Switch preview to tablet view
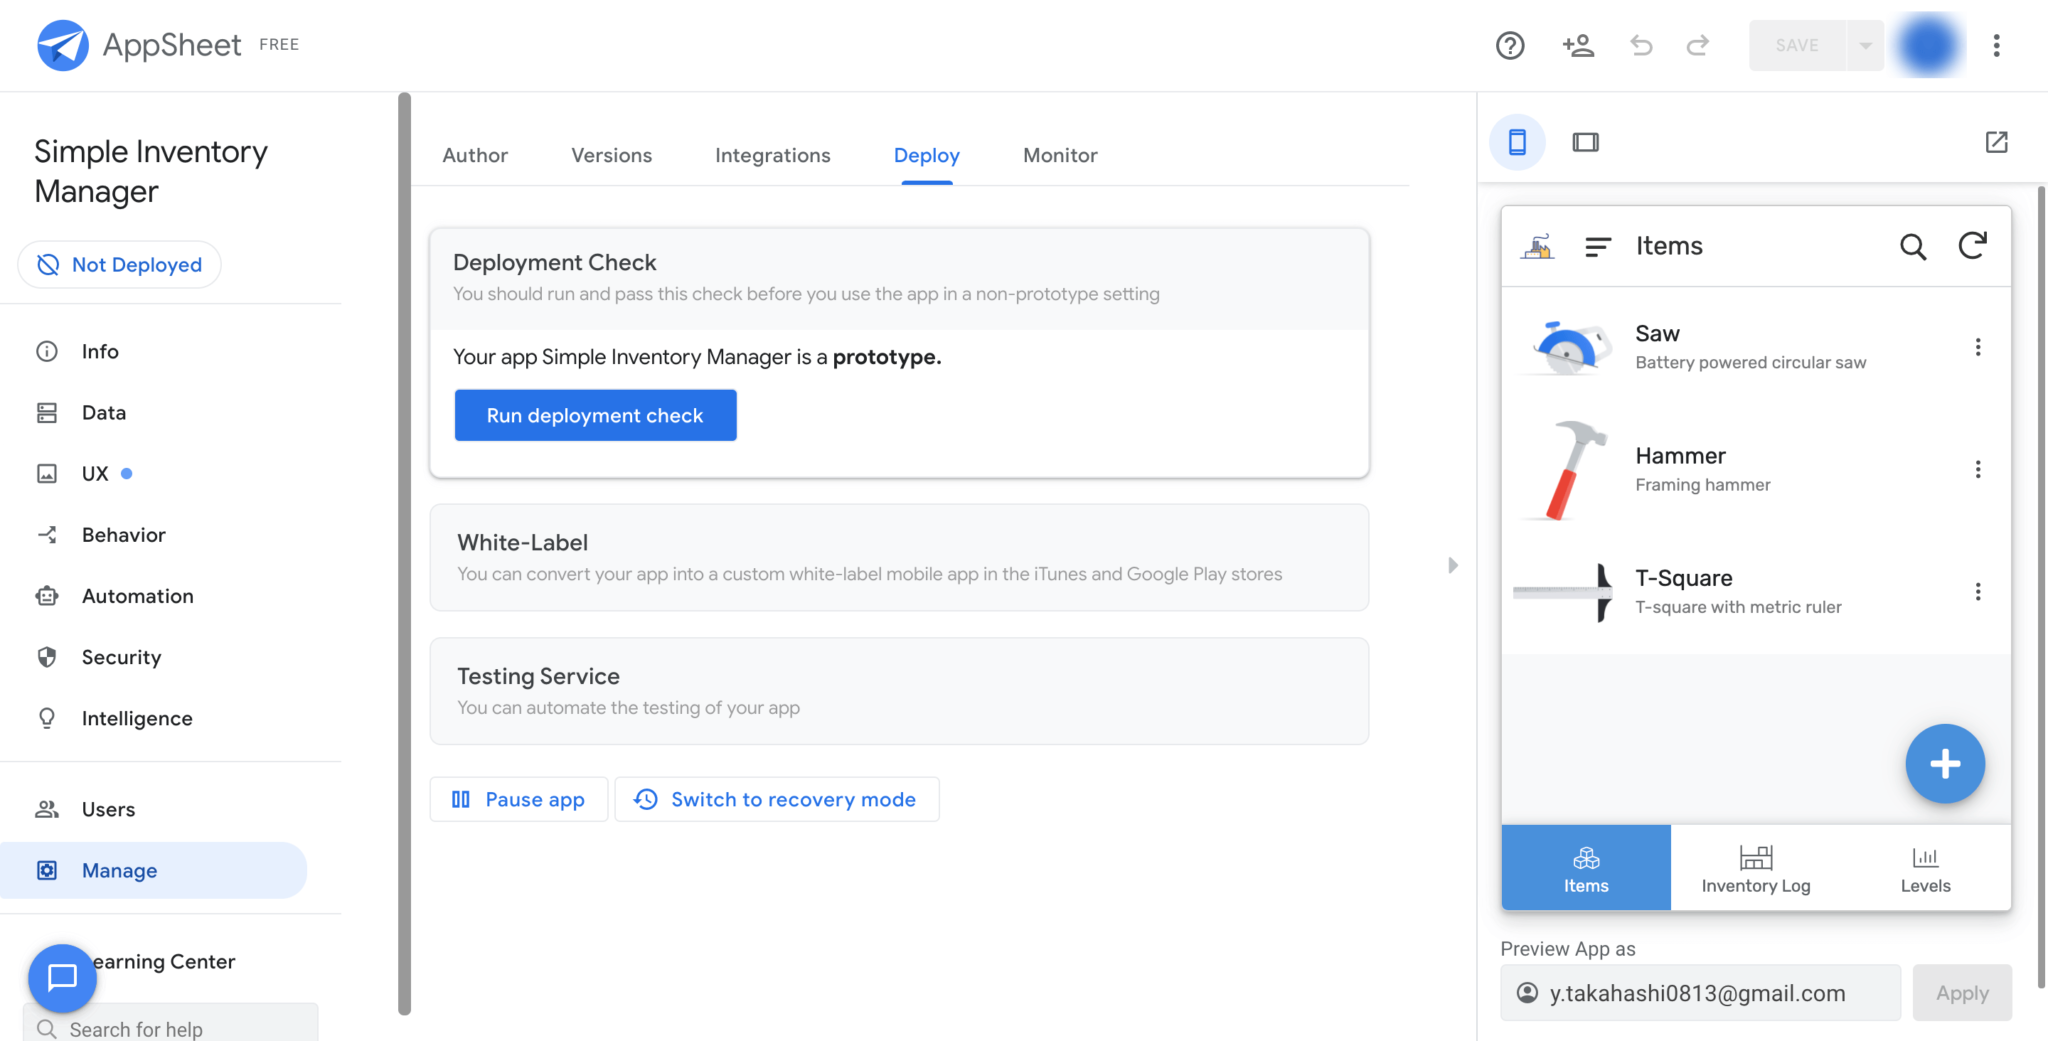The image size is (2048, 1041). tap(1587, 142)
